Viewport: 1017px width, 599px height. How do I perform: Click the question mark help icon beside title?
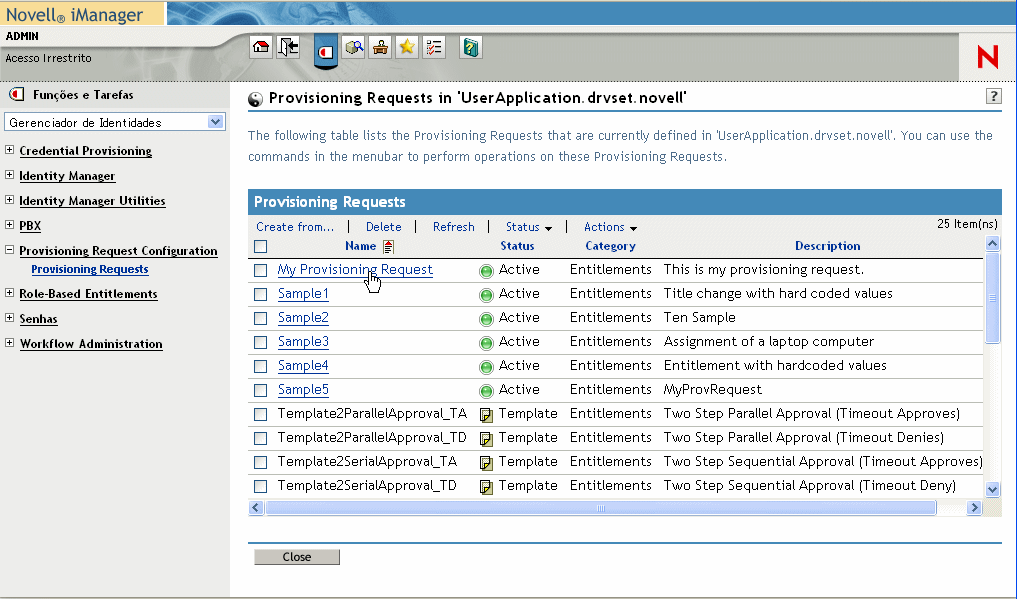click(x=993, y=96)
